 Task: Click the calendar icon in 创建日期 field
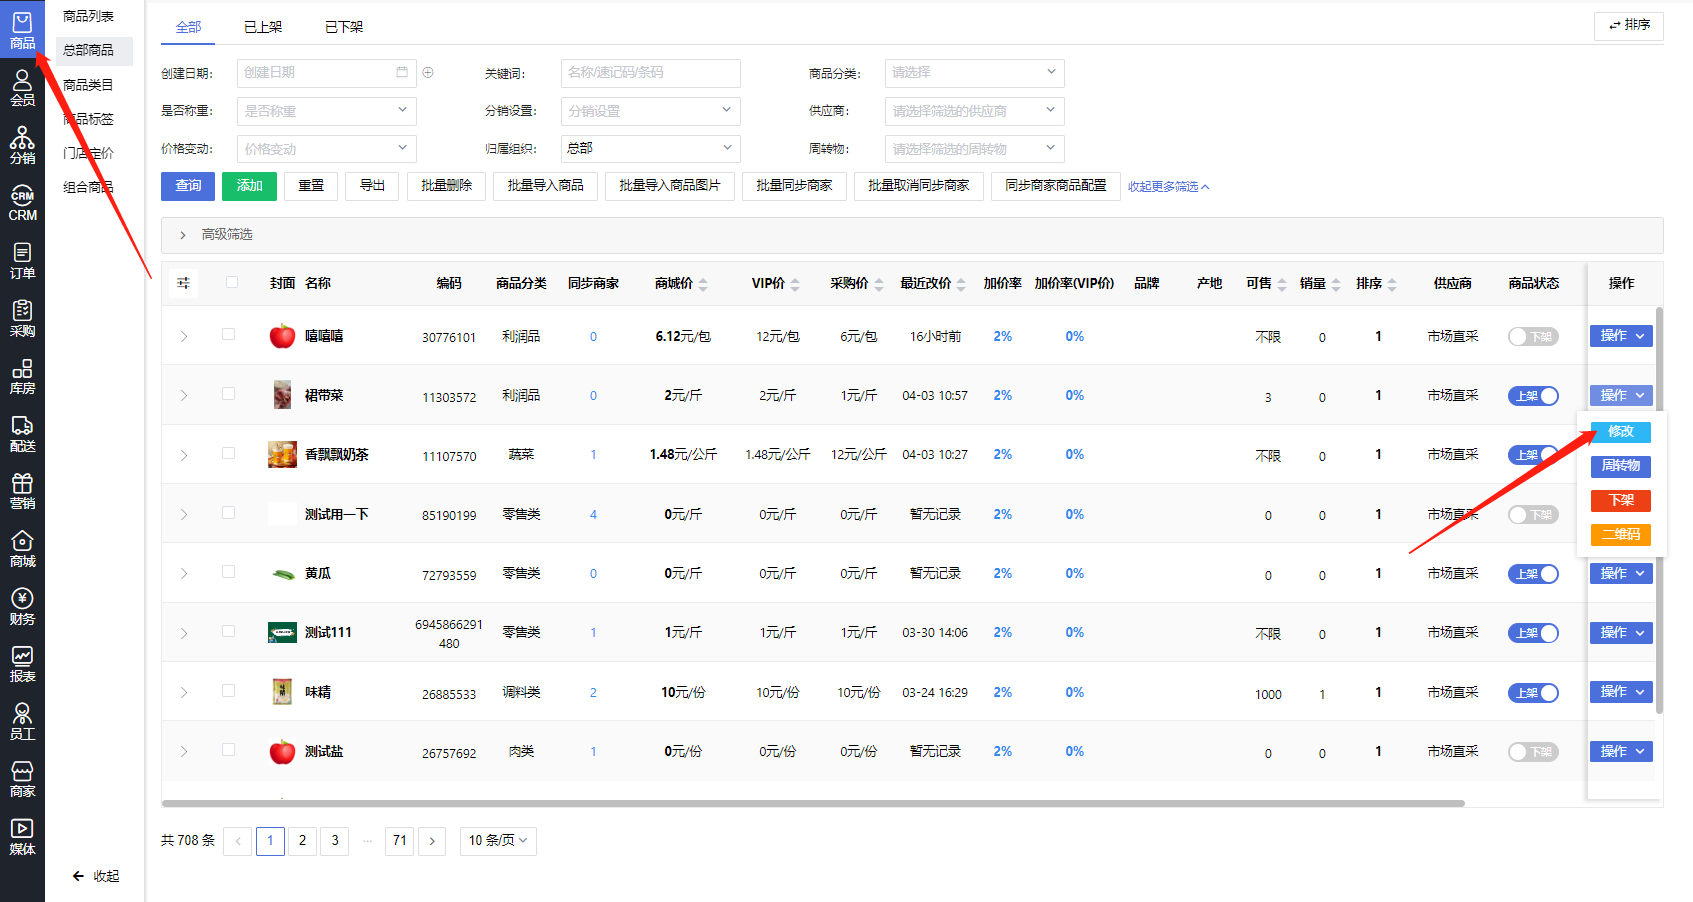click(402, 73)
